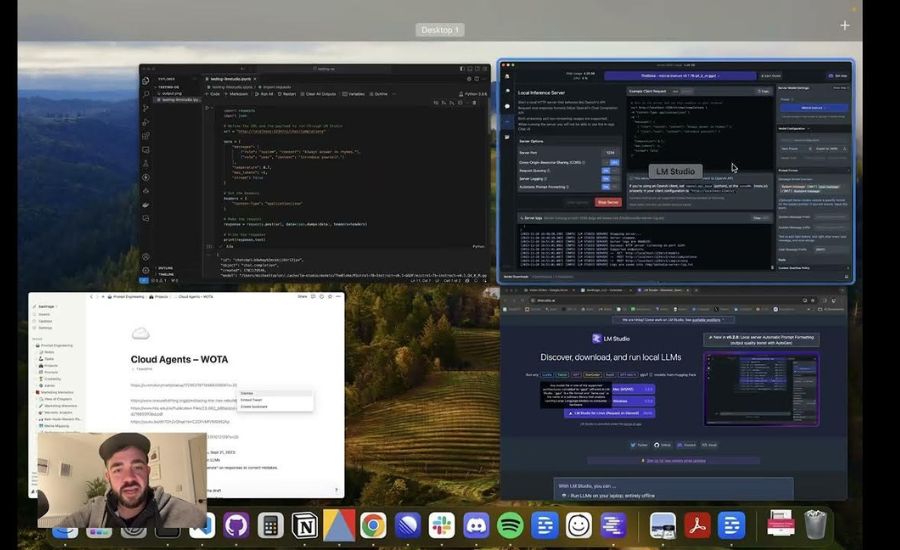Click Stop Server button in LM Studio

pyautogui.click(x=608, y=202)
